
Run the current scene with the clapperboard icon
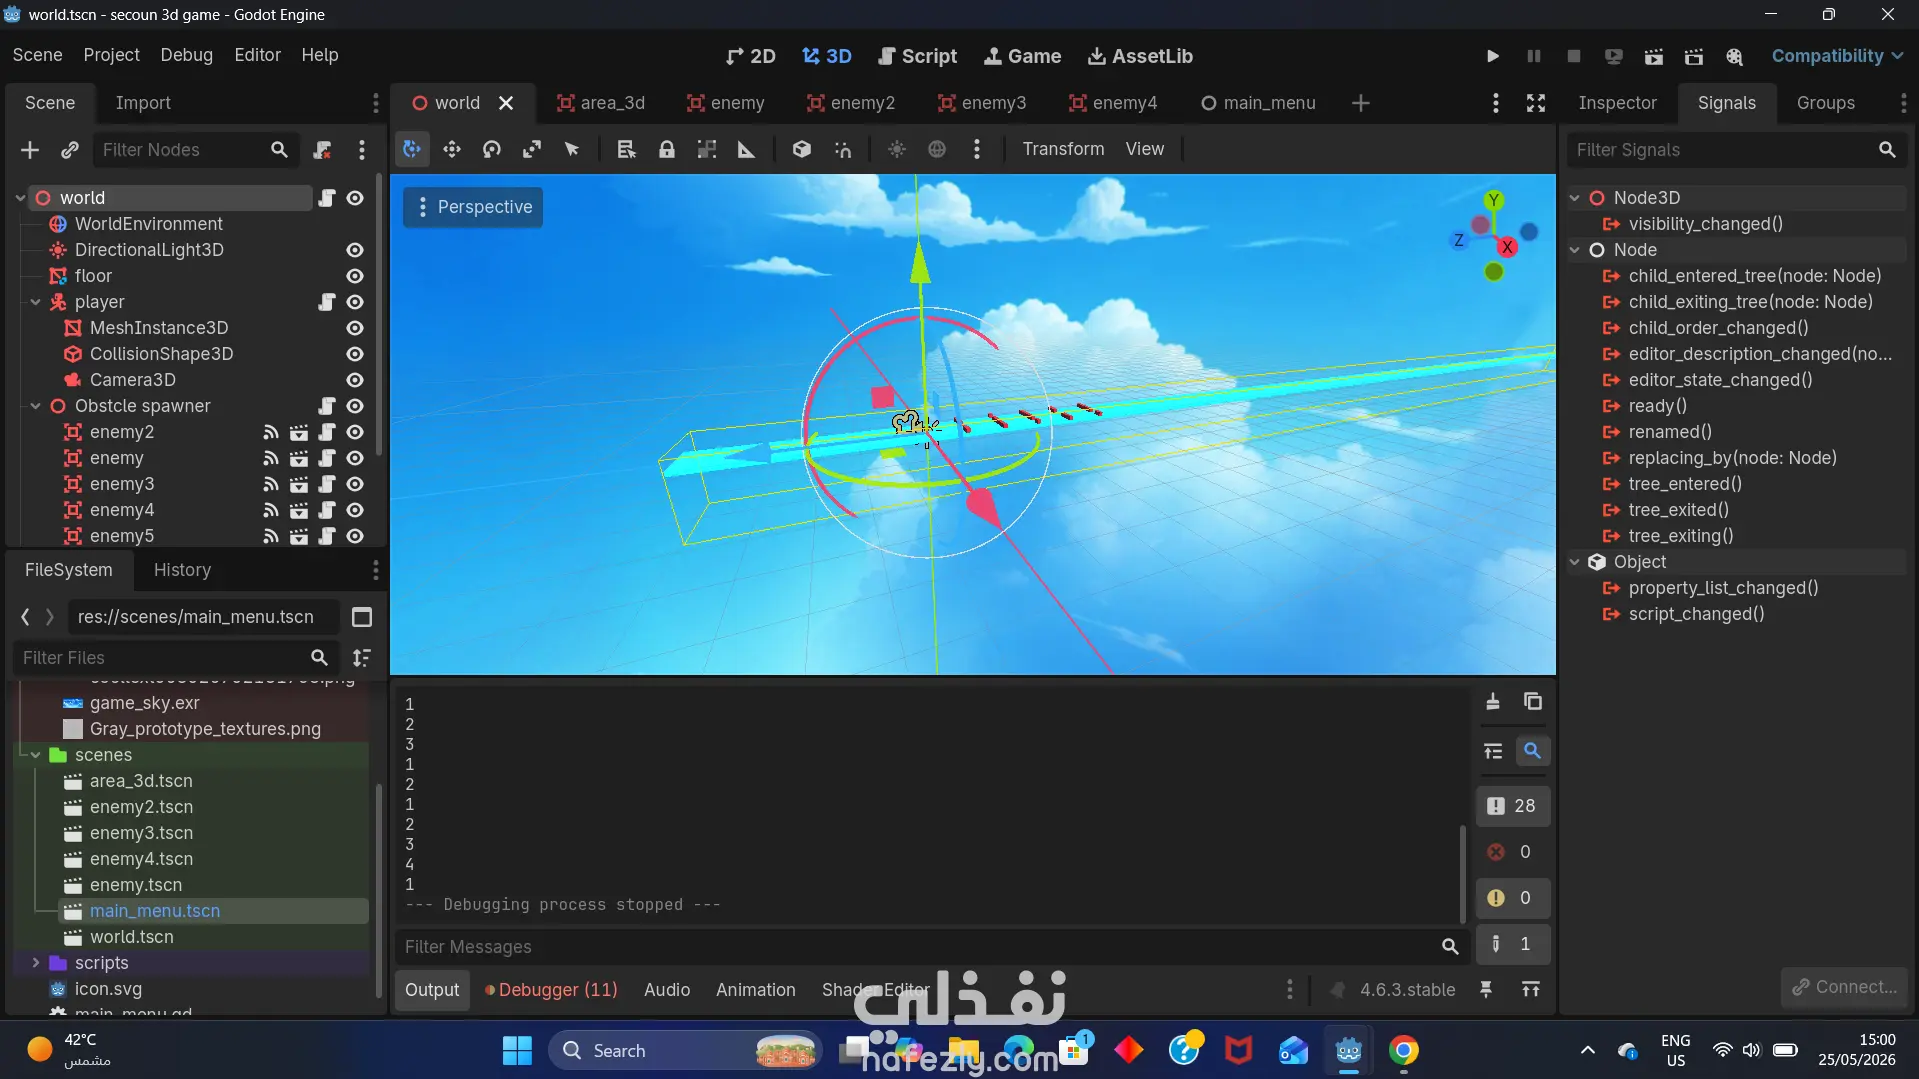(1654, 56)
